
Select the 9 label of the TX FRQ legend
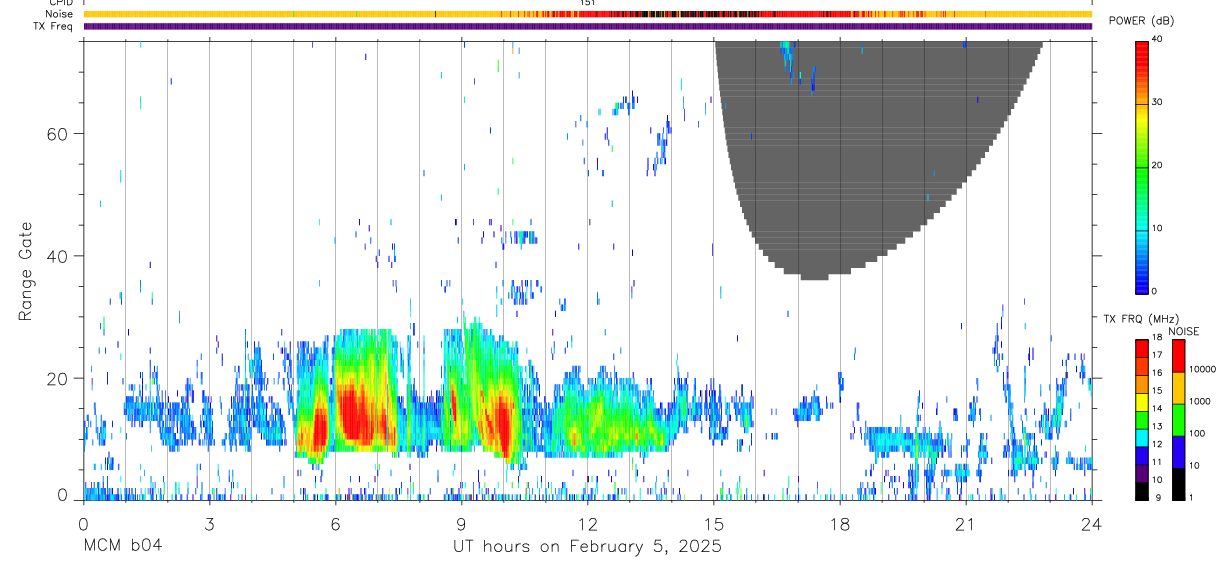pos(1158,497)
